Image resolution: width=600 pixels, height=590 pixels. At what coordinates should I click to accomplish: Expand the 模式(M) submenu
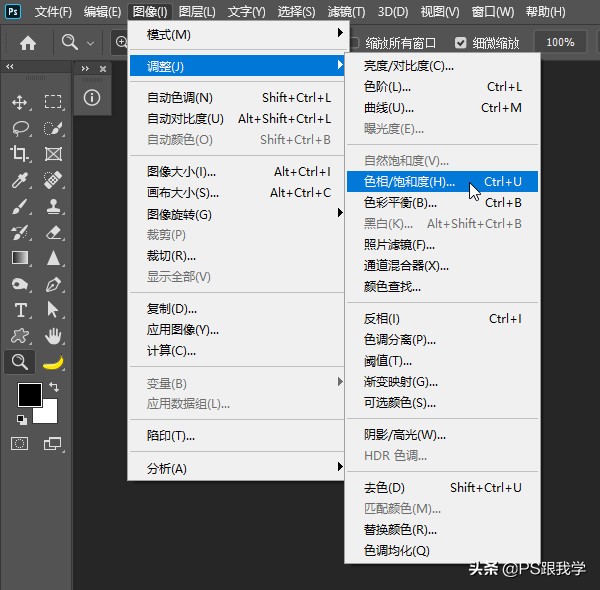[x=237, y=35]
